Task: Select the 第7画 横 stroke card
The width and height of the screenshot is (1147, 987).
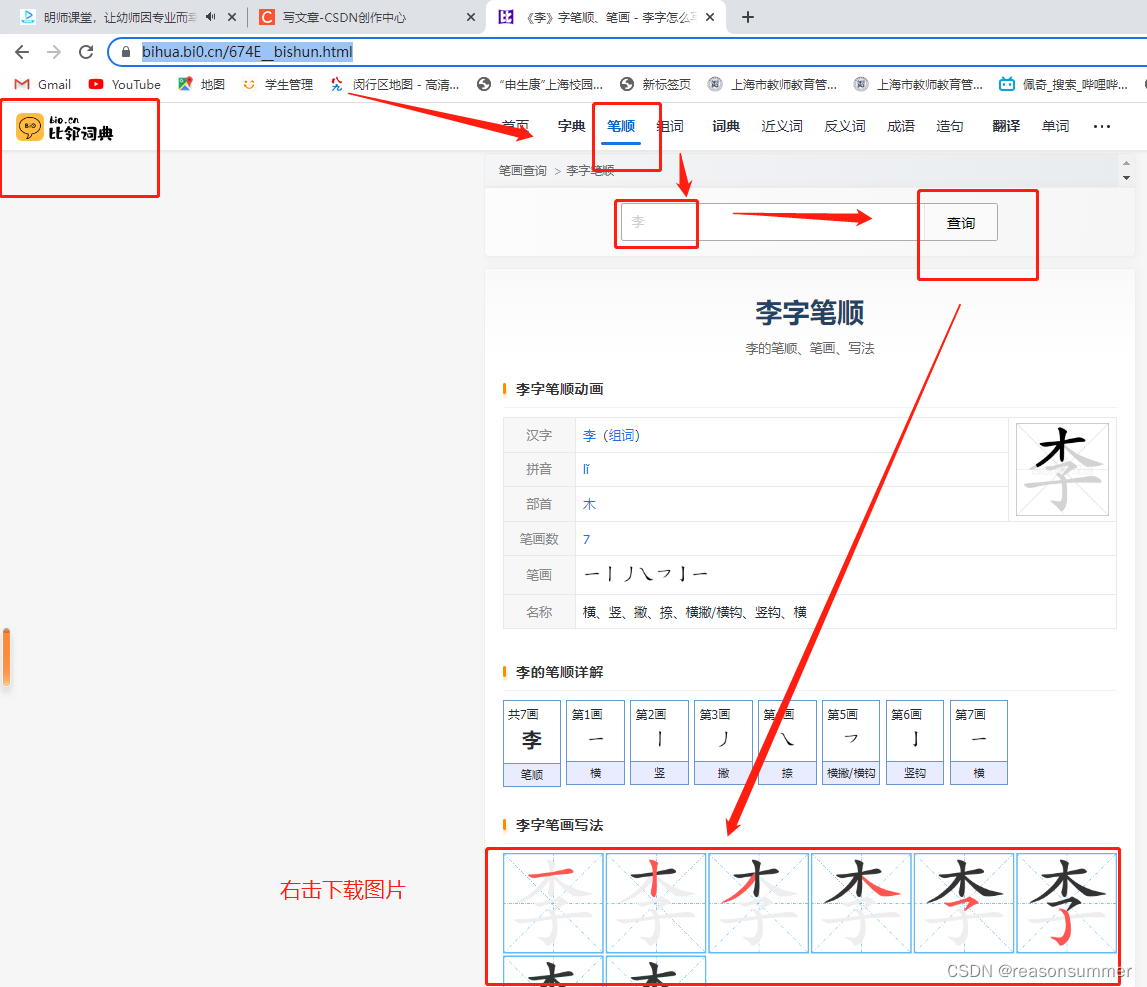Action: [979, 743]
